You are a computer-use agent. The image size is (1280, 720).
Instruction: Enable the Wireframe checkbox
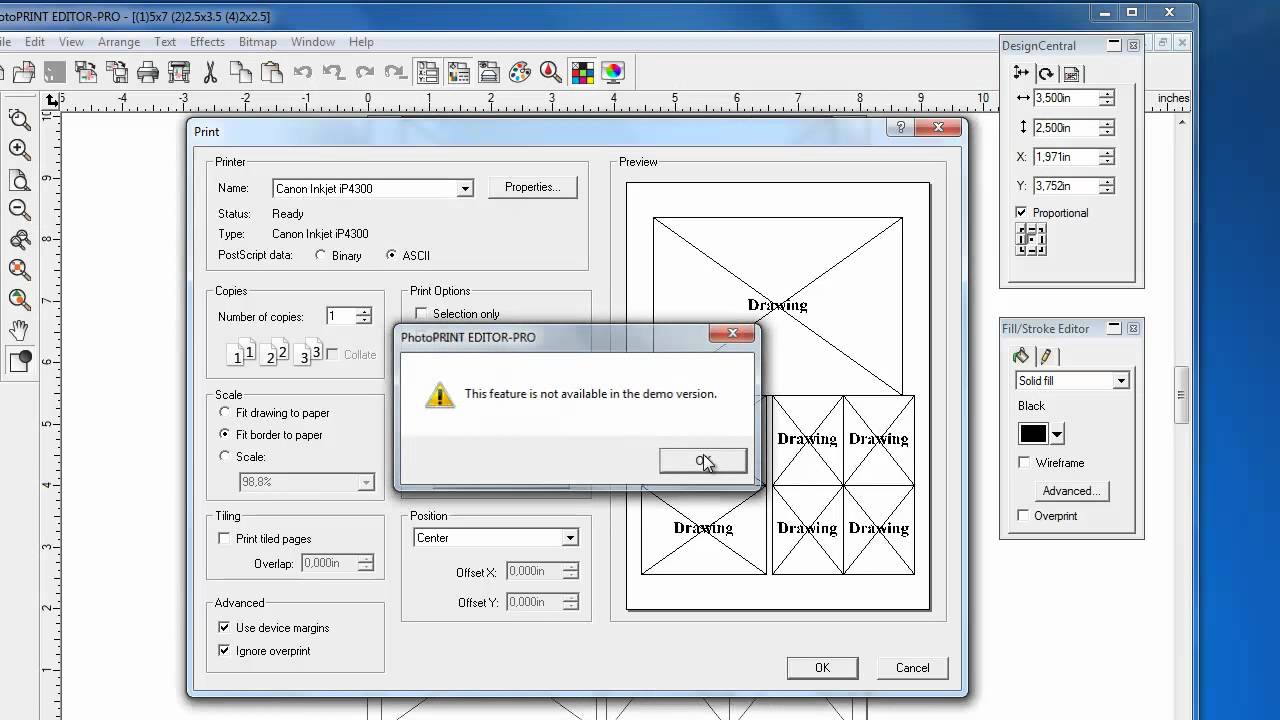[x=1024, y=463]
